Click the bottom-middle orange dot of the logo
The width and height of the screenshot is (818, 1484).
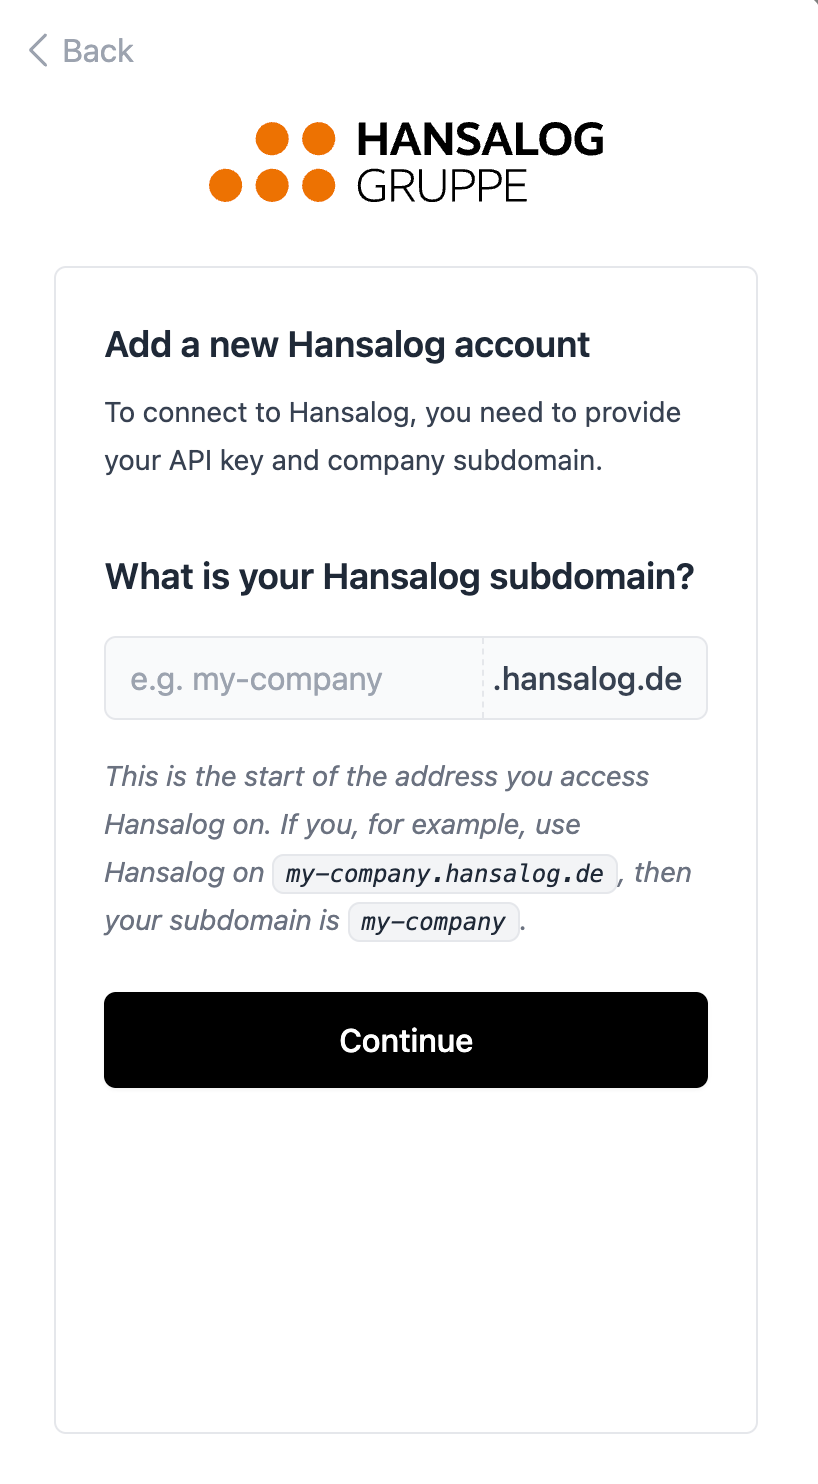tap(272, 185)
